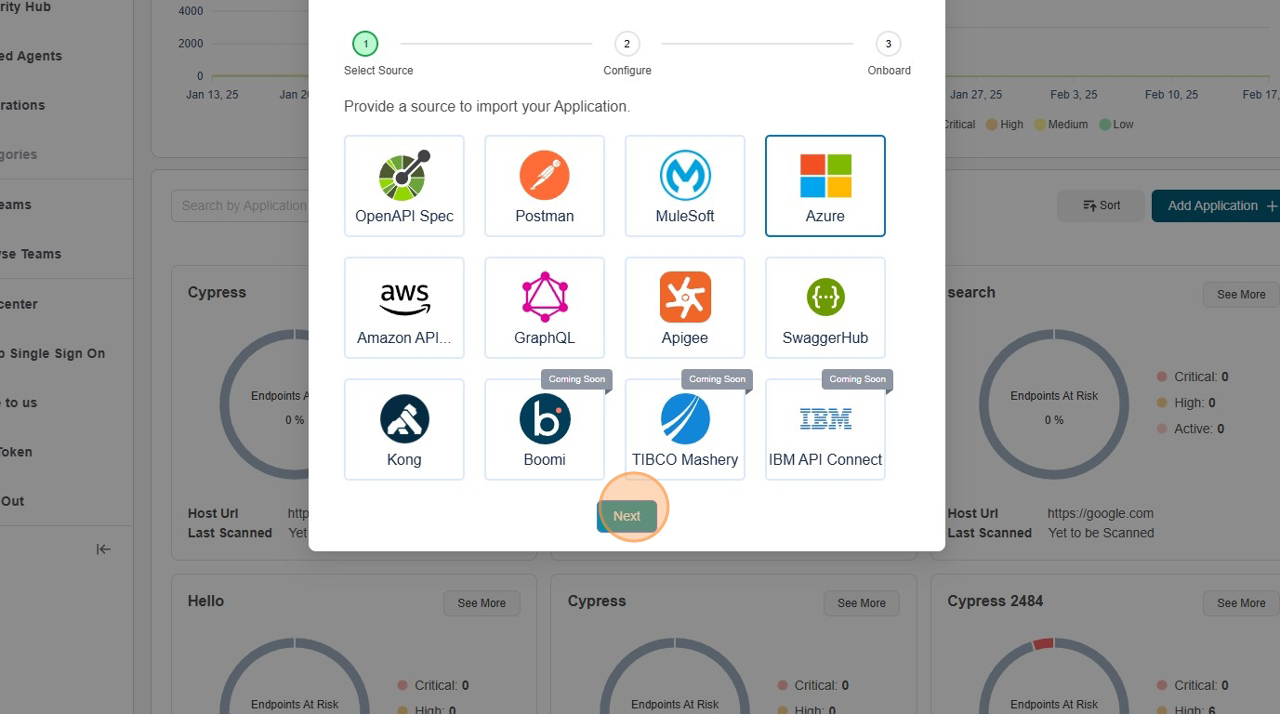Screen dimensions: 1280x714
Task: Click the TIBCO Mashery tile
Action: pyautogui.click(x=684, y=430)
